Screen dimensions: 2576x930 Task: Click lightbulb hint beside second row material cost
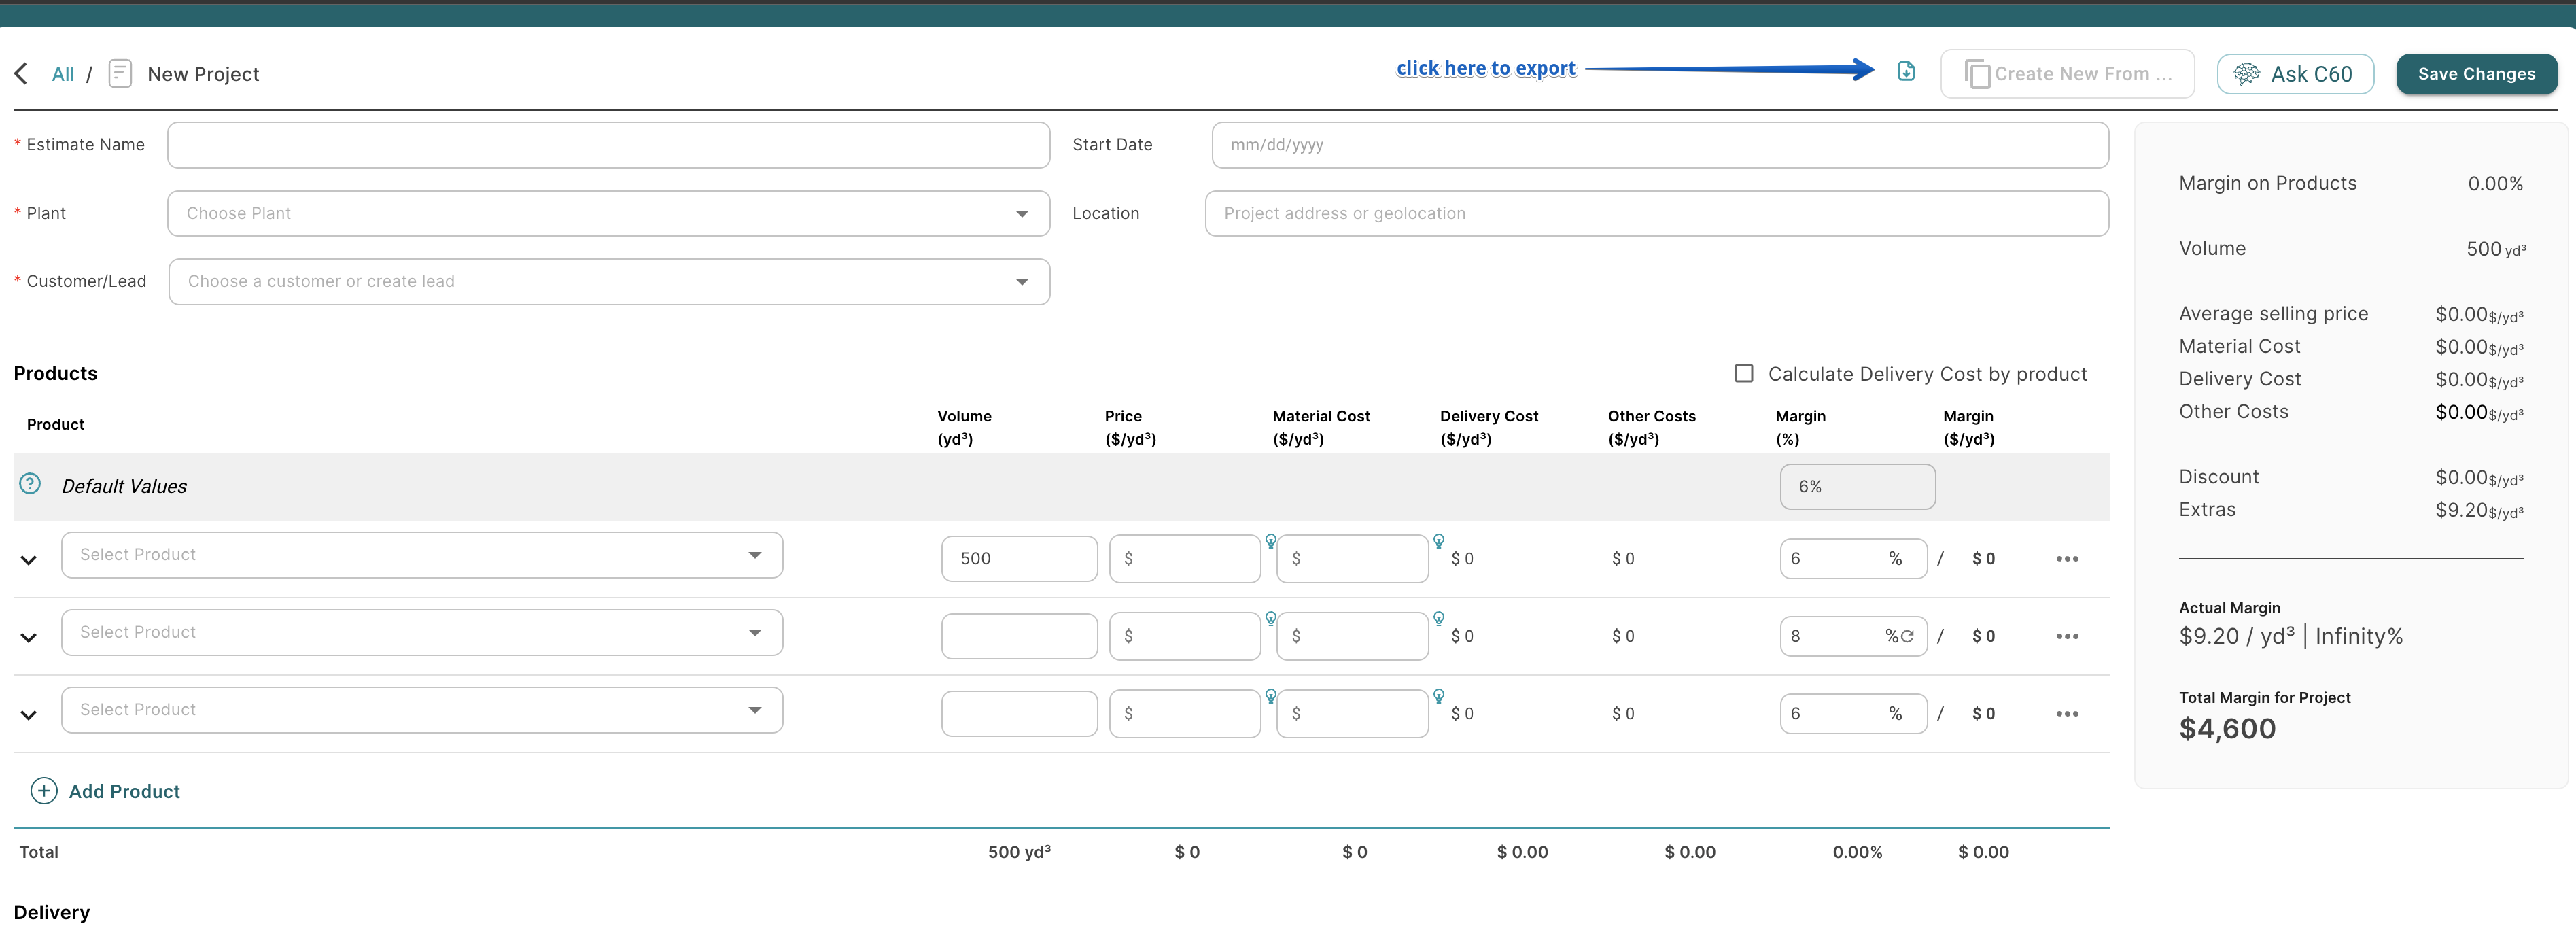[x=1438, y=619]
